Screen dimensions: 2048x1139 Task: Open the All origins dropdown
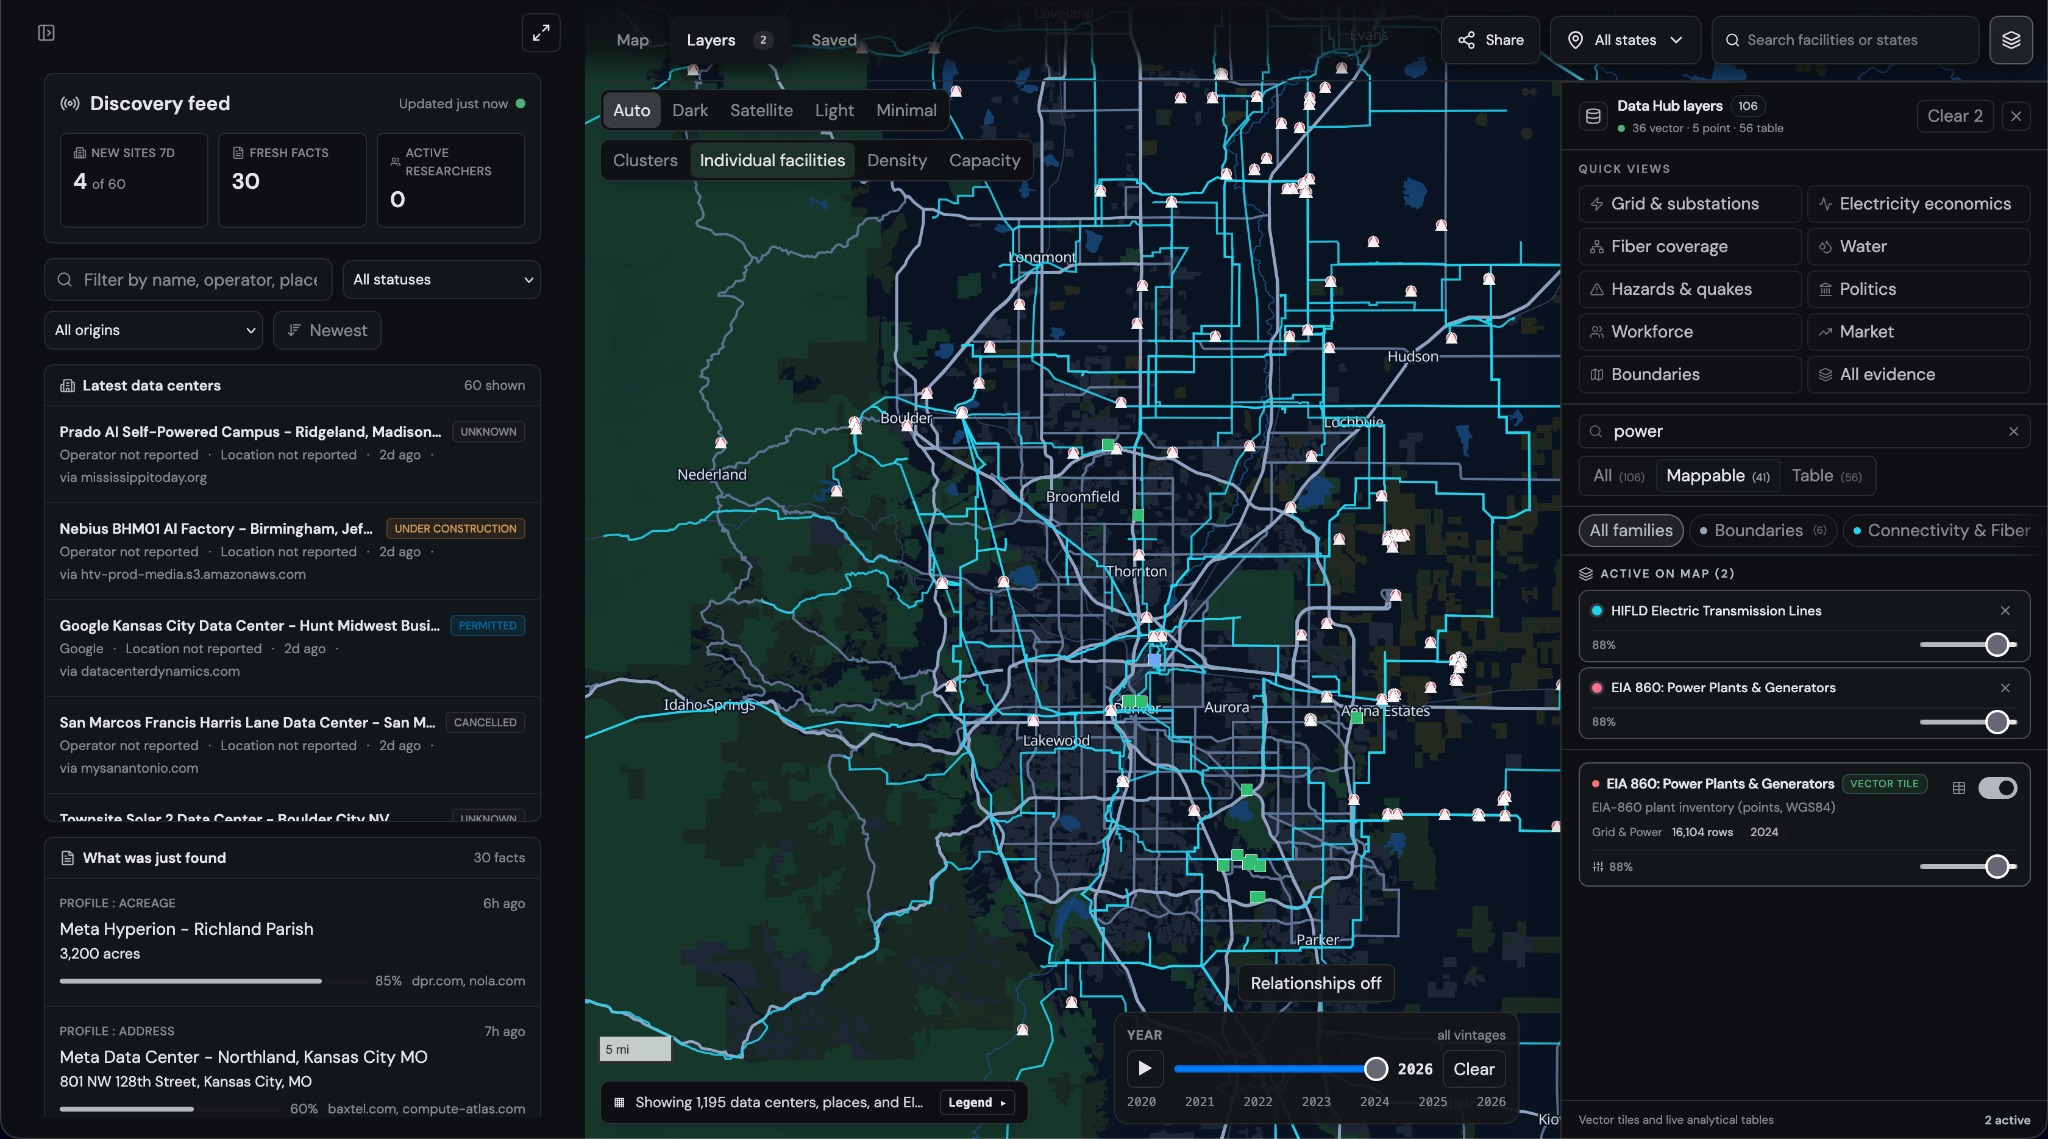153,331
